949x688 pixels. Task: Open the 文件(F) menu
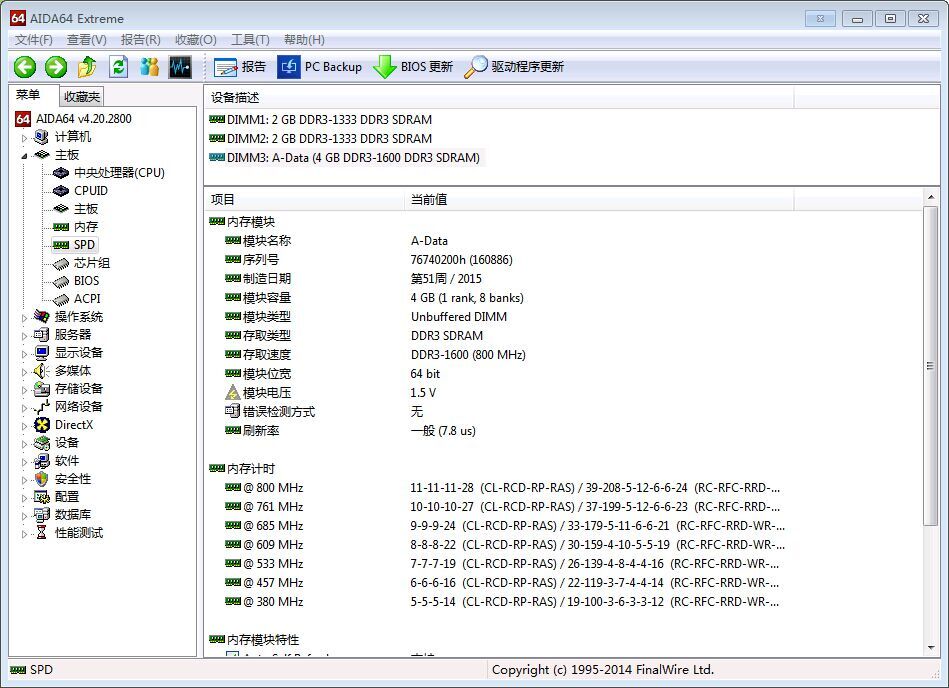(x=34, y=40)
